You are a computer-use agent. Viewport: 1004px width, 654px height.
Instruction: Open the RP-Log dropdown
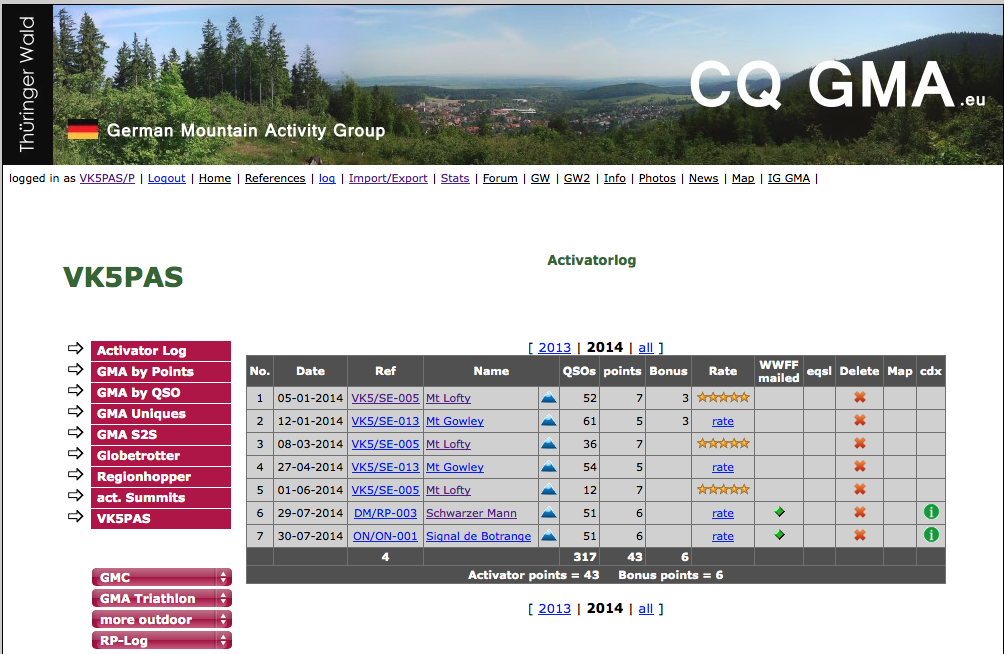(162, 640)
